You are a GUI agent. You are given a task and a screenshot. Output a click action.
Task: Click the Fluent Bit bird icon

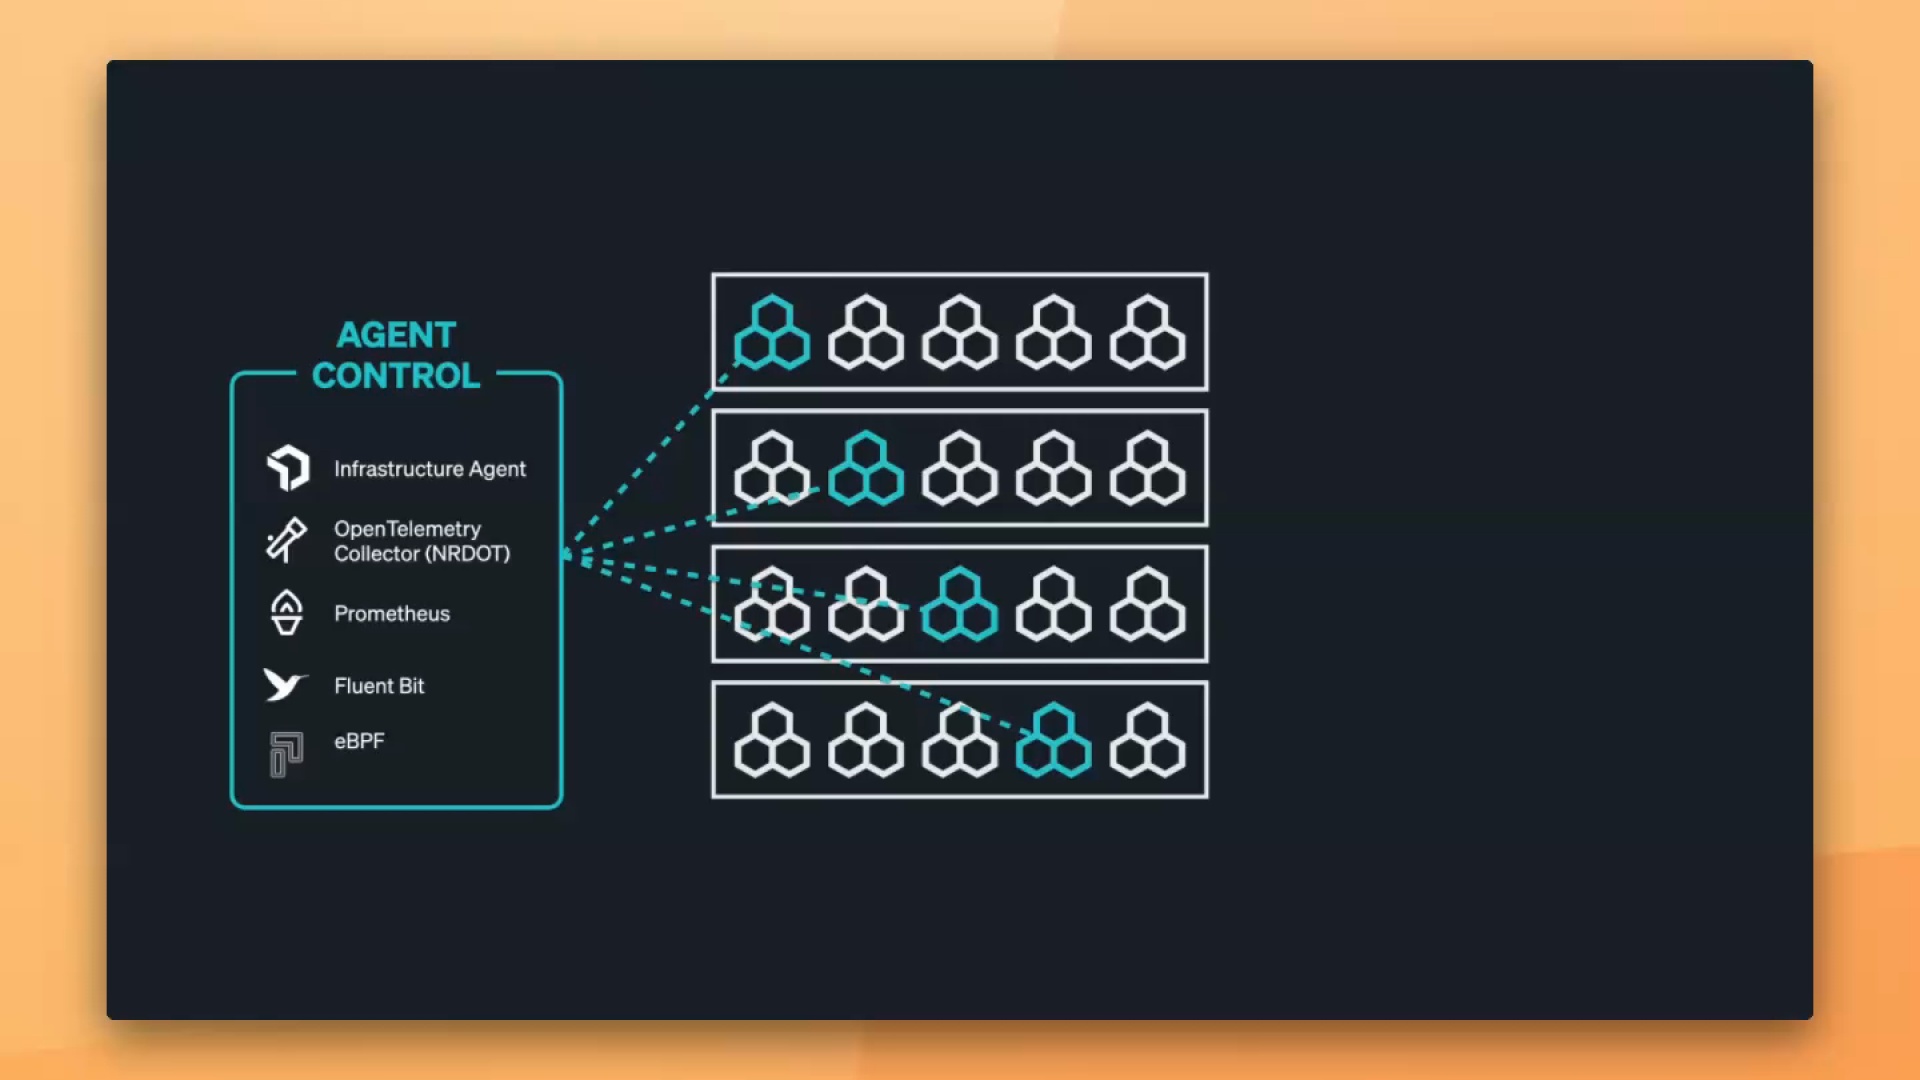click(285, 685)
